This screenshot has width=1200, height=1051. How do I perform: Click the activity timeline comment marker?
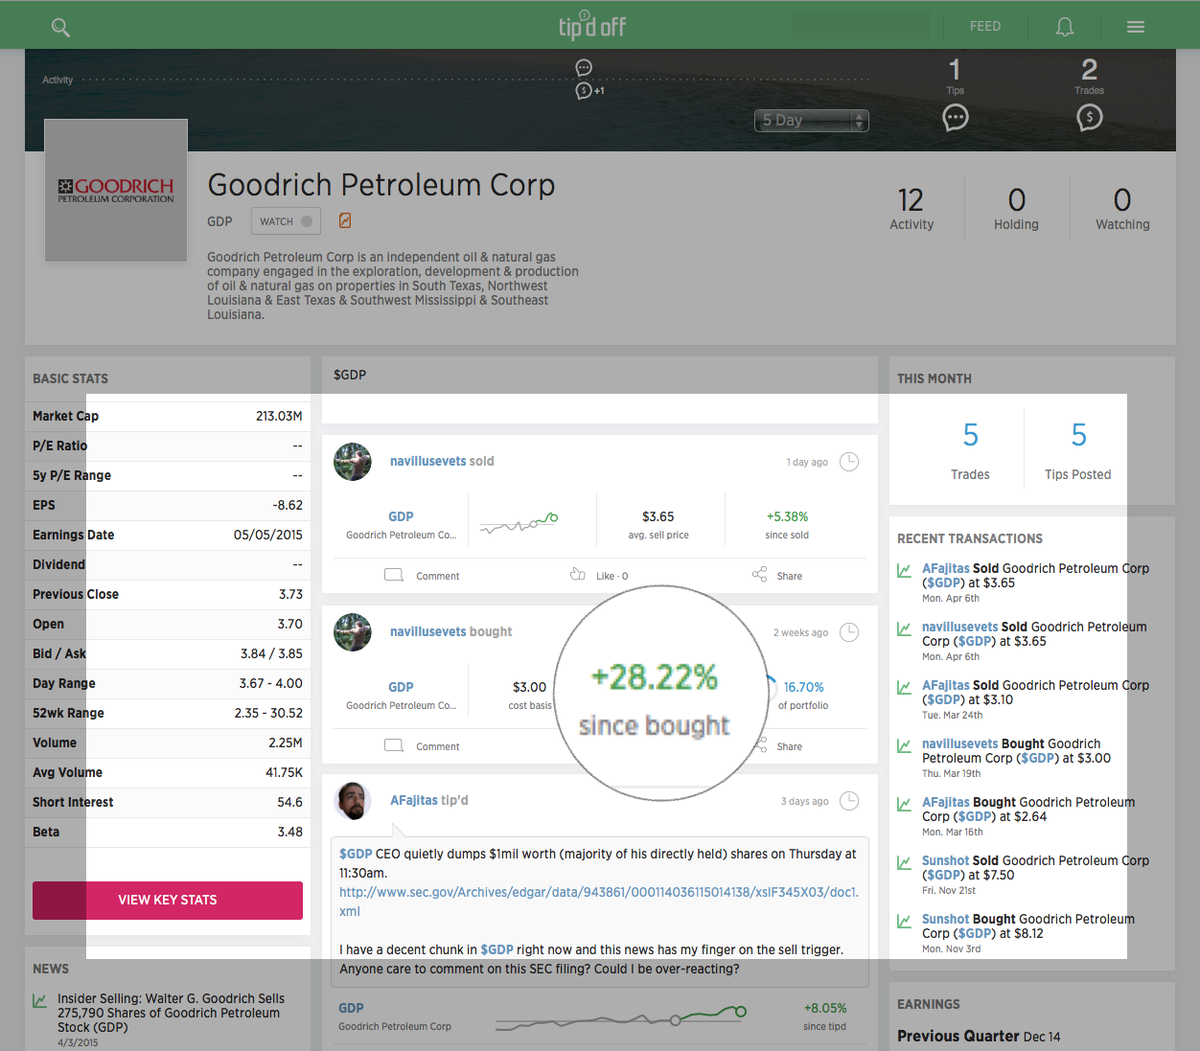point(584,68)
